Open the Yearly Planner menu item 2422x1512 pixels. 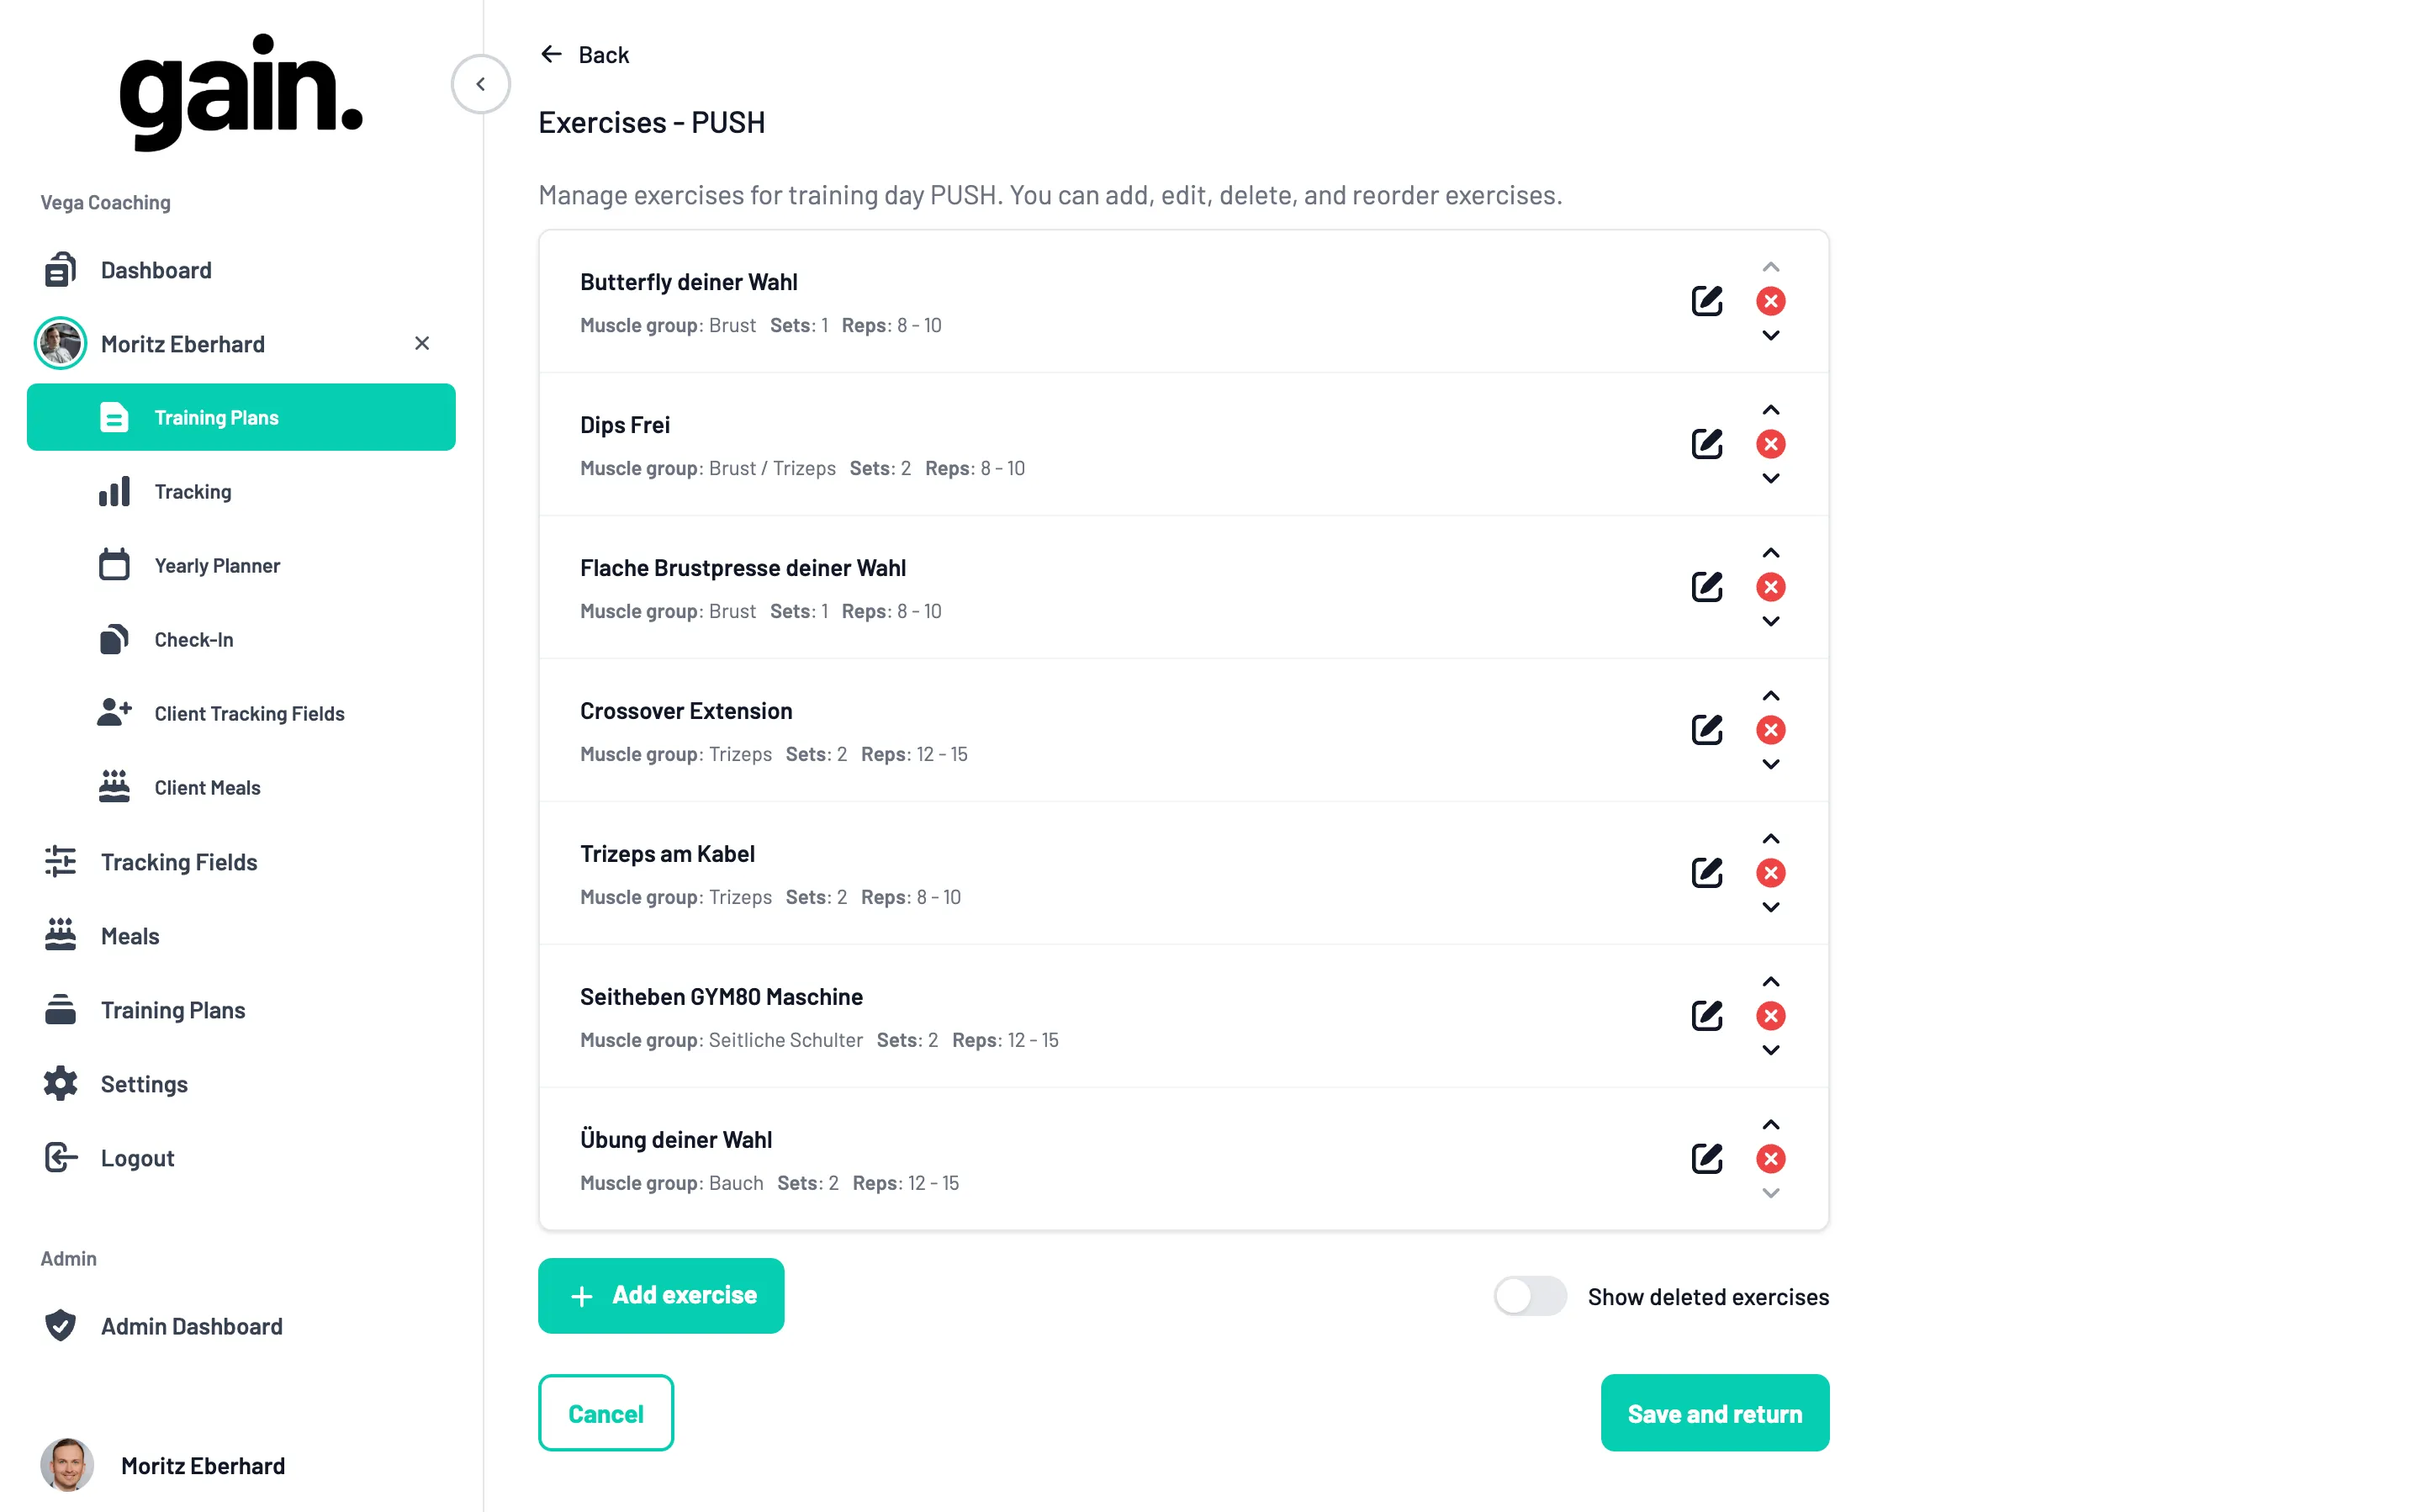tap(217, 566)
